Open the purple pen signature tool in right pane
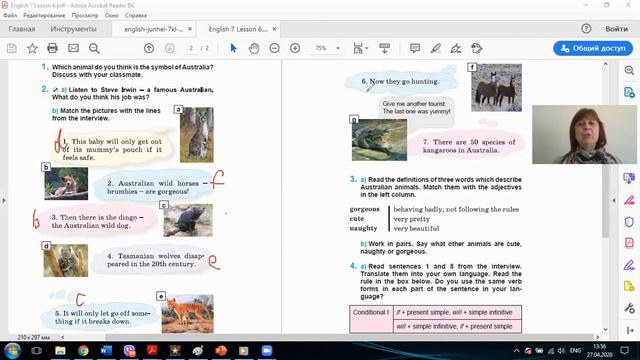Screen dimensions: 640x360 (x=629, y=265)
